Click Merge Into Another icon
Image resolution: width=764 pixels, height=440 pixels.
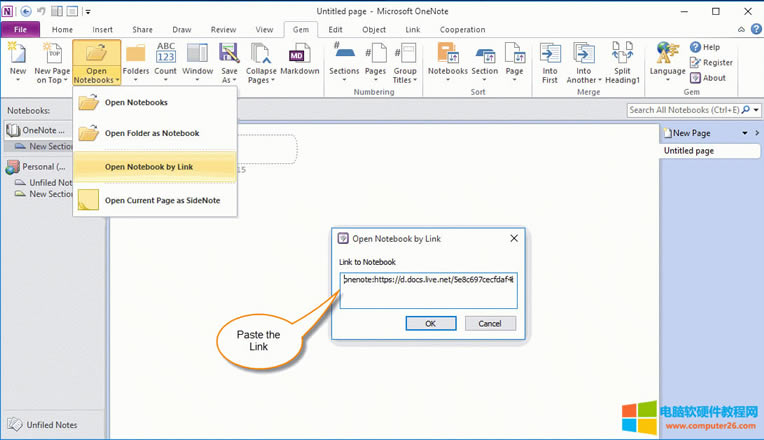click(x=583, y=53)
